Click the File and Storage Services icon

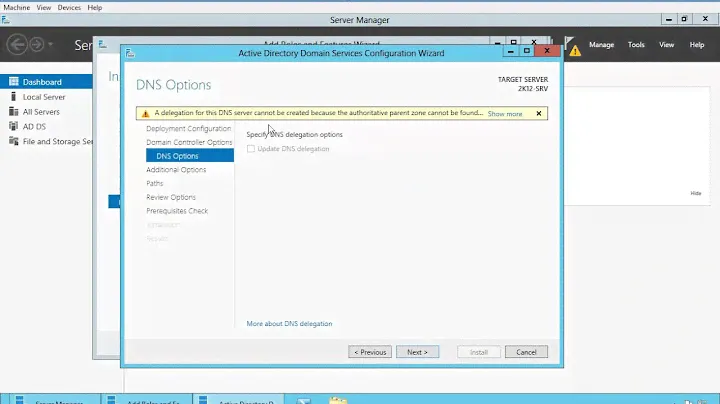click(x=13, y=142)
